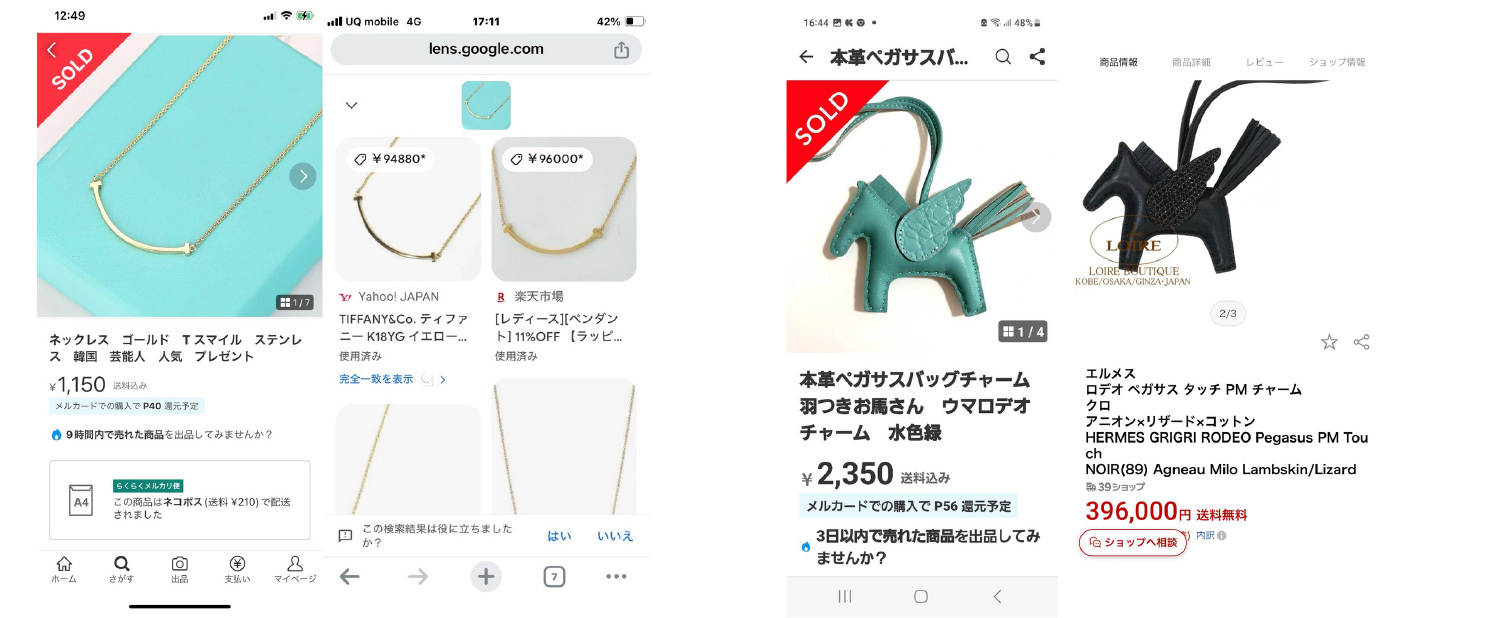Open the 支払い payment icon

[x=237, y=569]
